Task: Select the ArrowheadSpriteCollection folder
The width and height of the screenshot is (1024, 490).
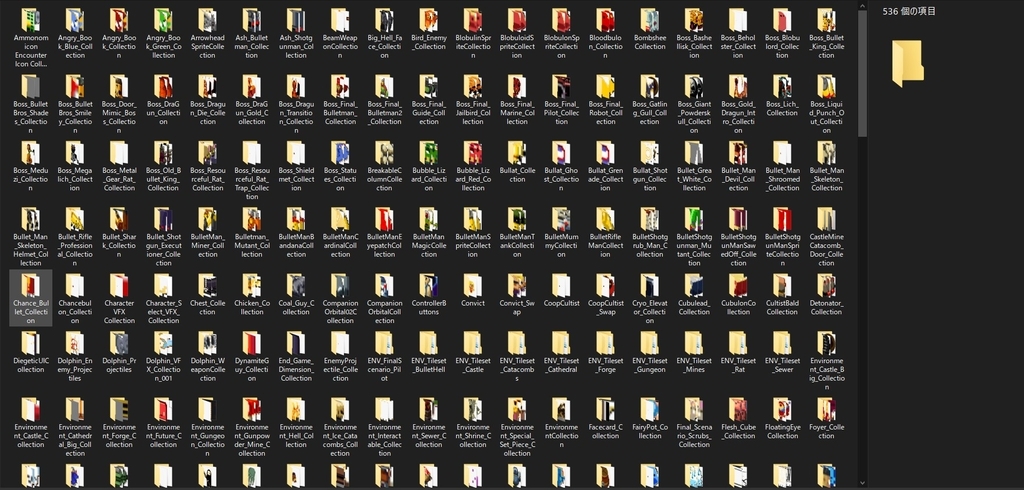Action: (208, 34)
